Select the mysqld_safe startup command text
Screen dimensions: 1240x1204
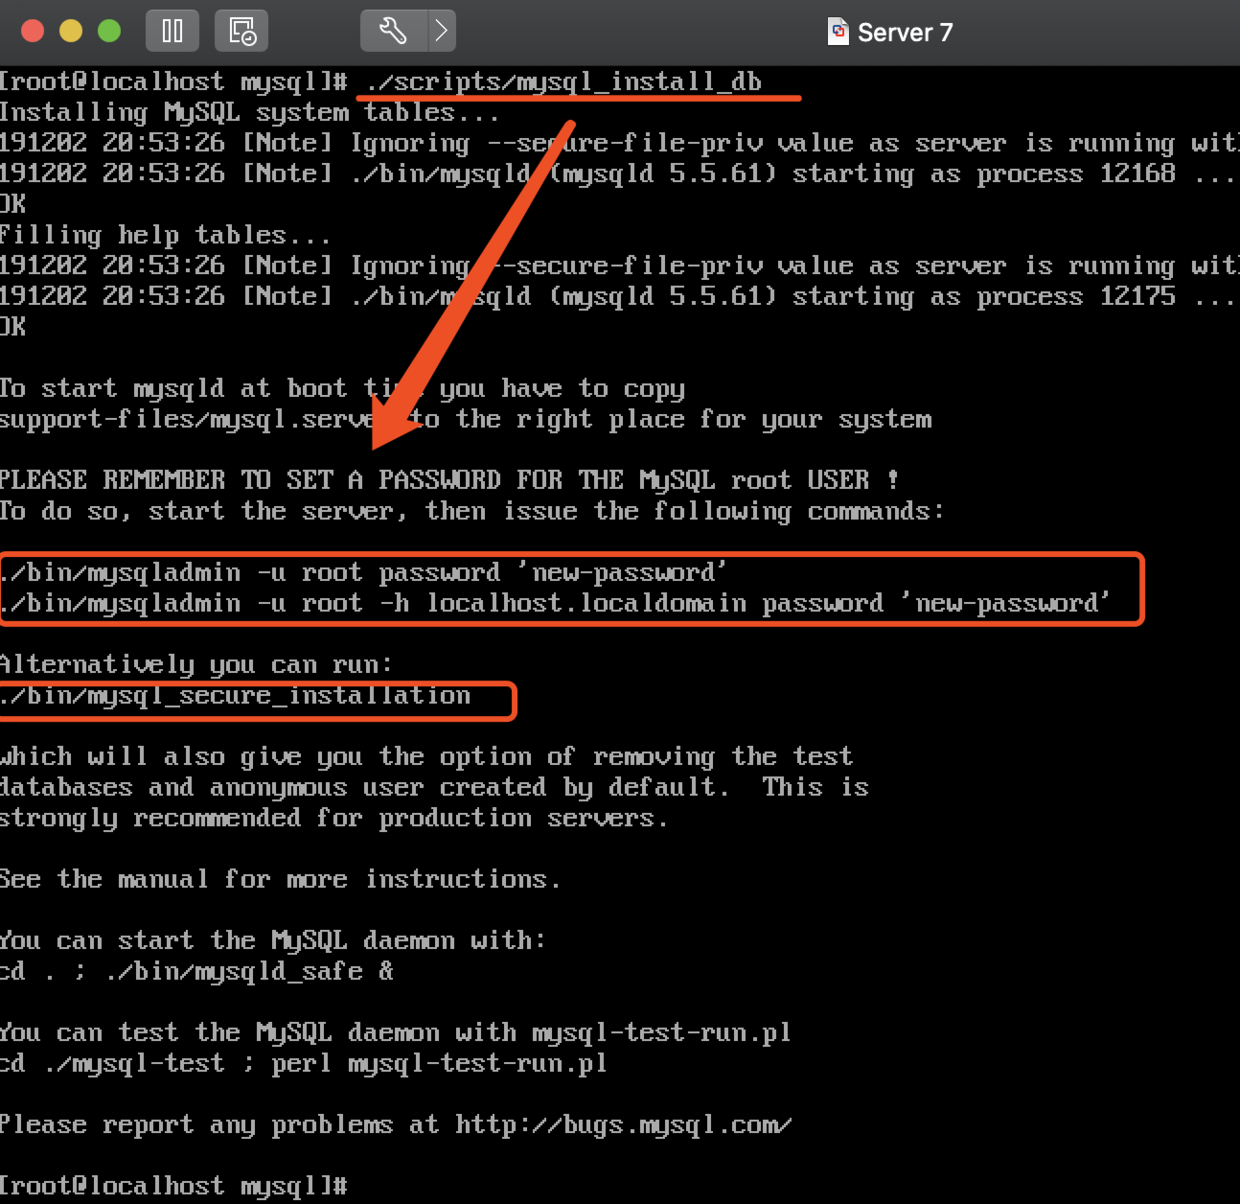pos(195,970)
